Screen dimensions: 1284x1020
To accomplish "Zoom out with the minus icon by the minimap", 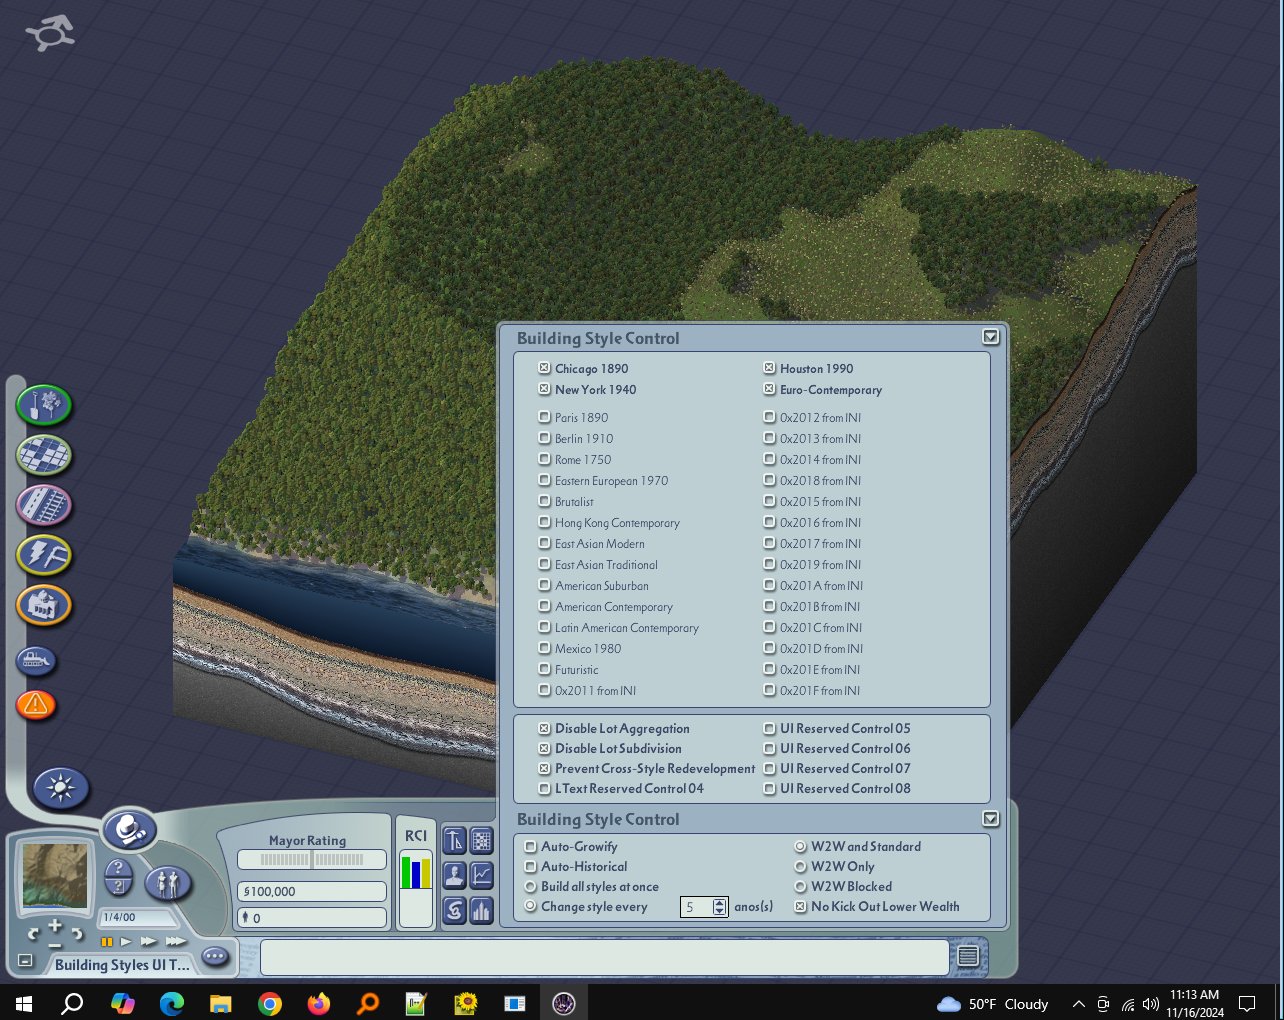I will (55, 945).
